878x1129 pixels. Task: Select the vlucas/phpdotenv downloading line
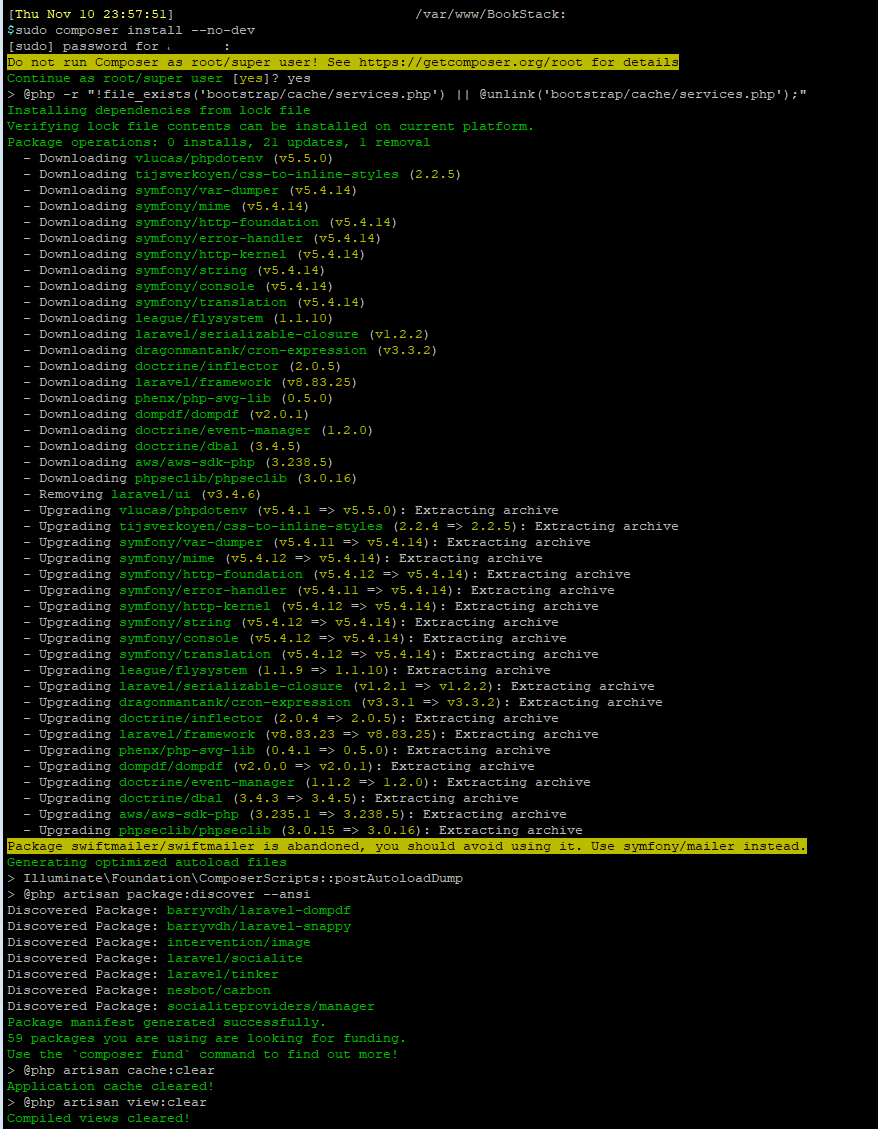tap(185, 158)
